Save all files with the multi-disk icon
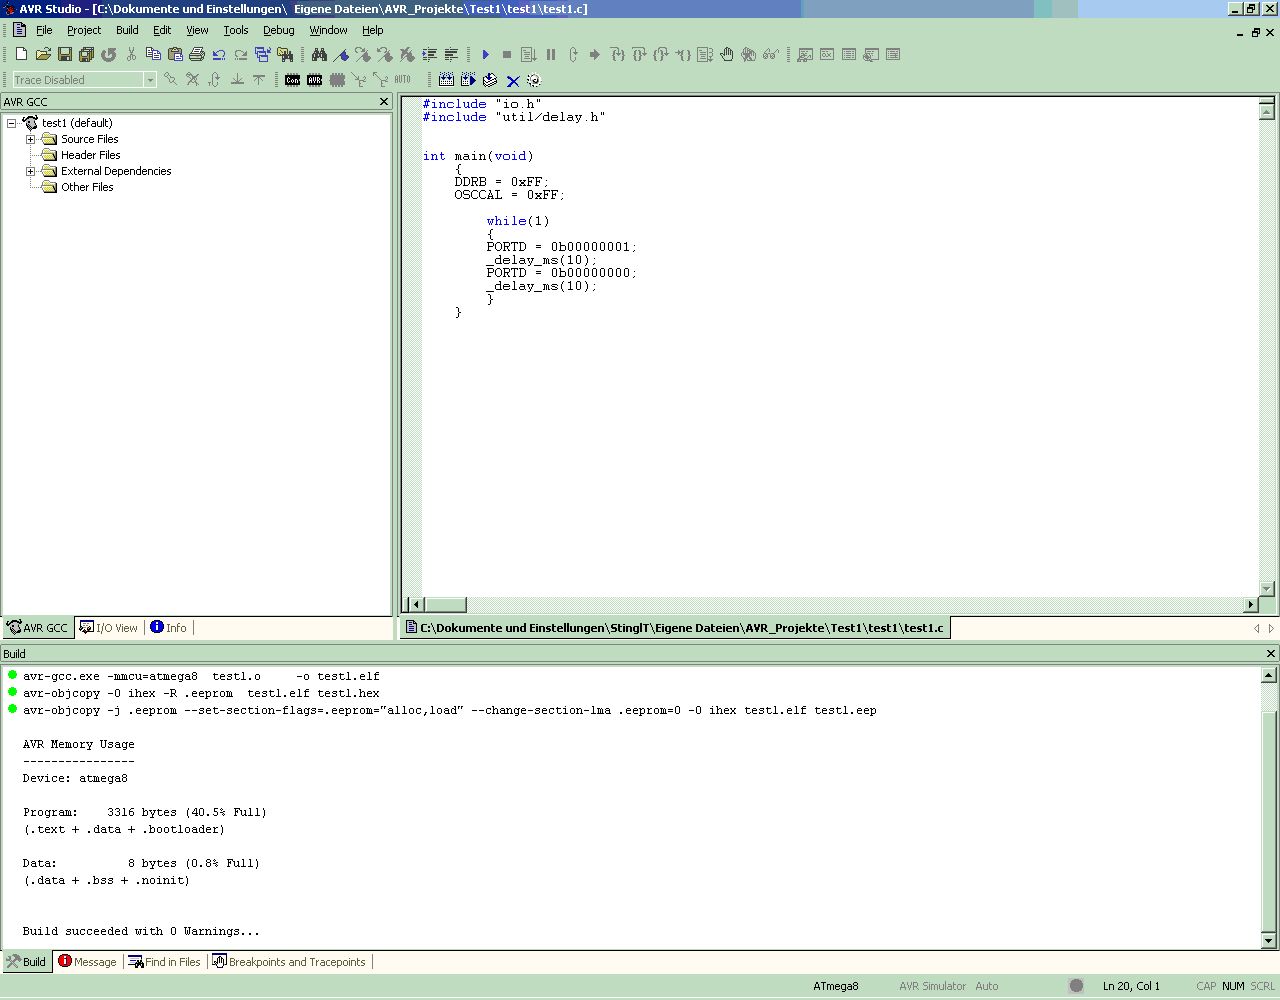The width and height of the screenshot is (1280, 1000). [86, 55]
